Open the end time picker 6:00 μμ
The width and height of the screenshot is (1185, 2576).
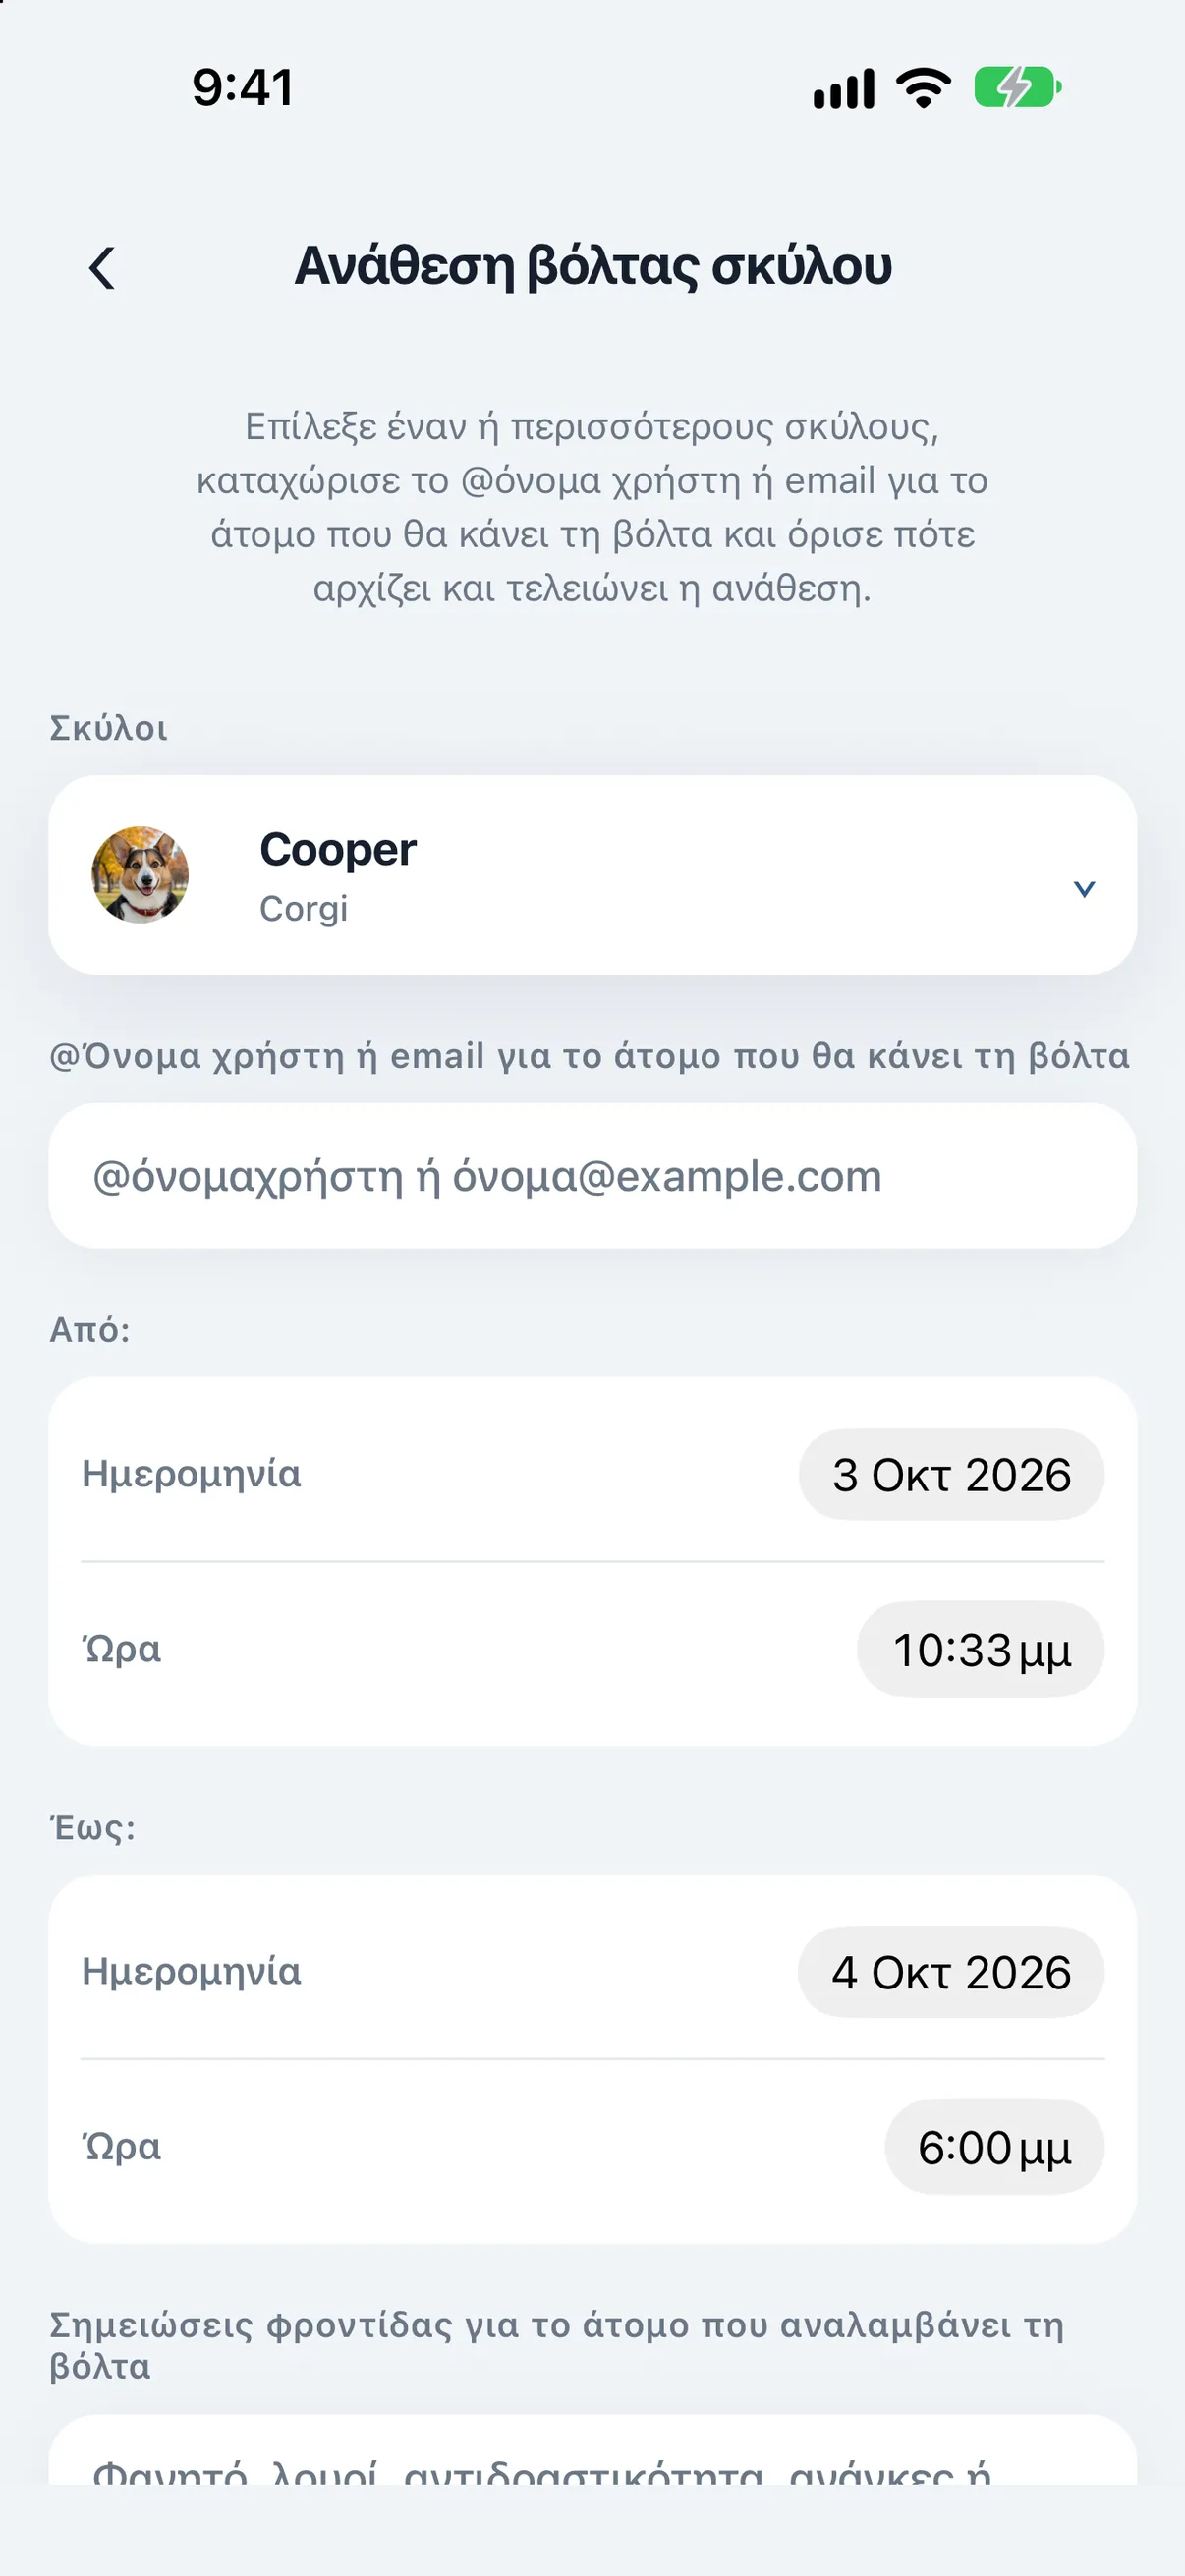(994, 2147)
